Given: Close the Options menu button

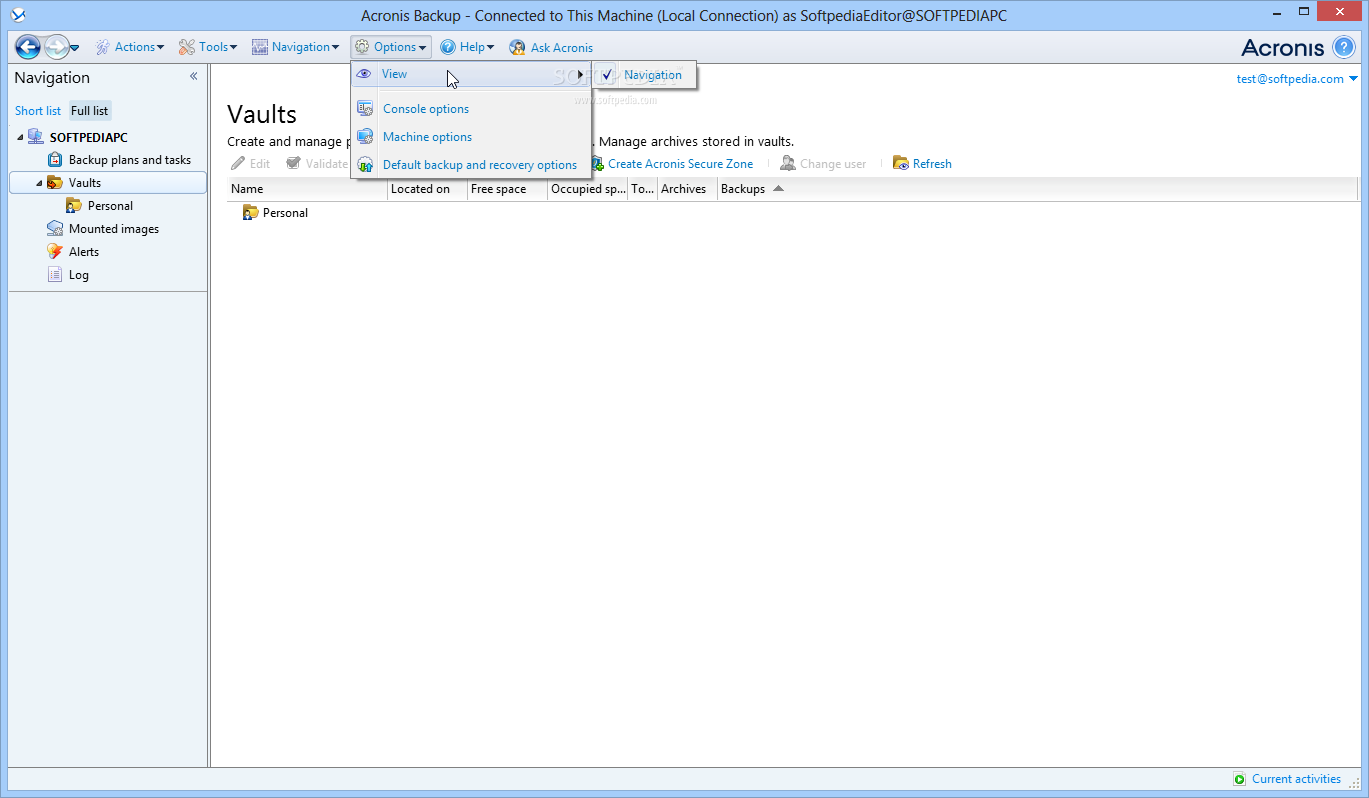Looking at the screenshot, I should click(391, 47).
